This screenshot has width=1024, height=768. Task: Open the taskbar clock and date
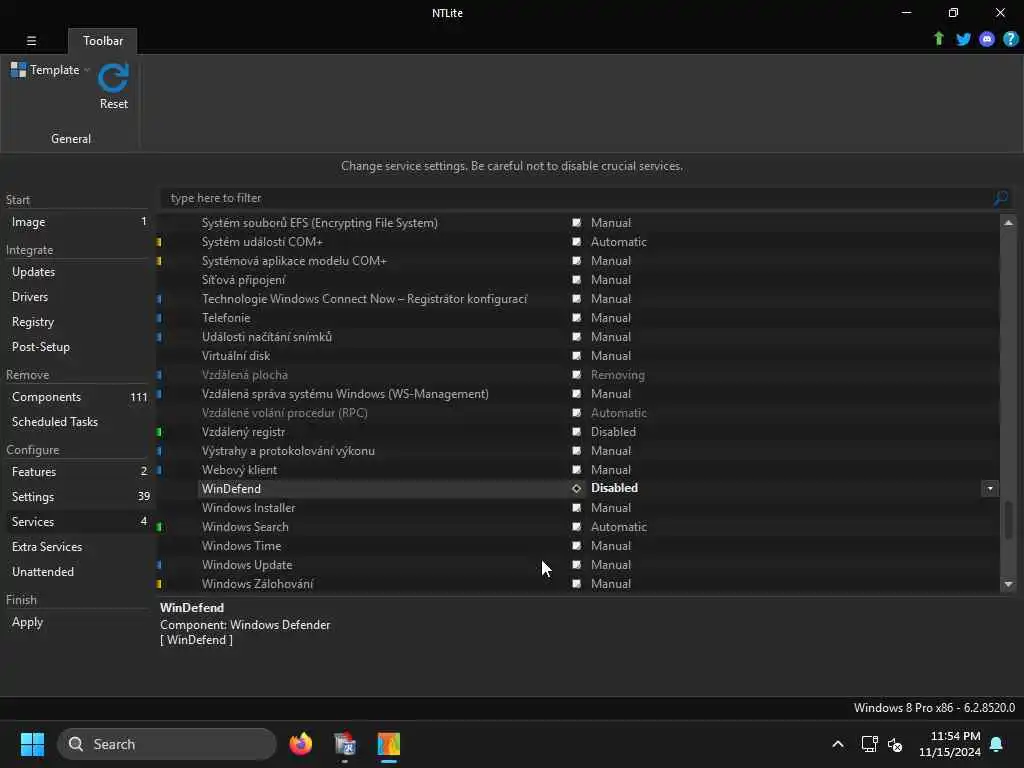tap(950, 744)
